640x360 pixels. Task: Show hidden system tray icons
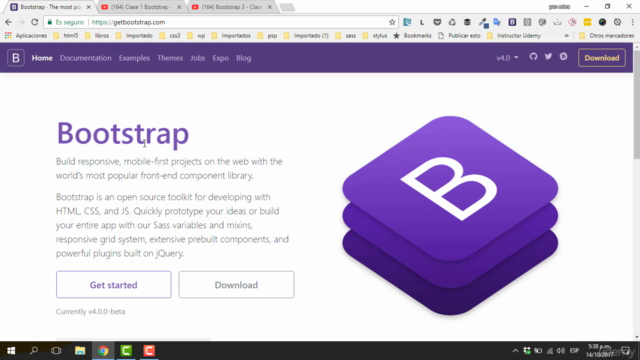coord(516,351)
